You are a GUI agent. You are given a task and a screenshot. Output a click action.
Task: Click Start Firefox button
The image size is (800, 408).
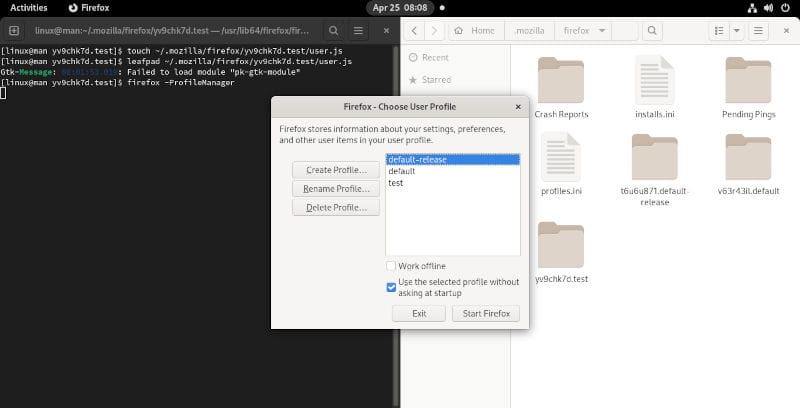486,313
